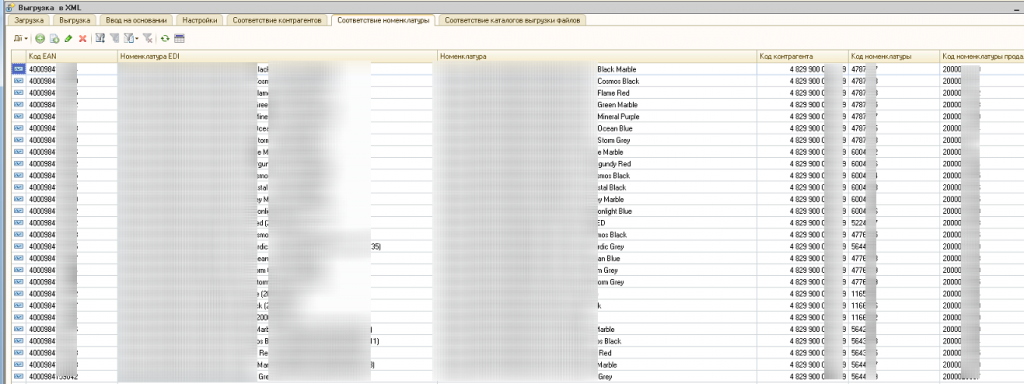
Task: Clear the filter with the crossed funnel icon
Action: coord(148,39)
